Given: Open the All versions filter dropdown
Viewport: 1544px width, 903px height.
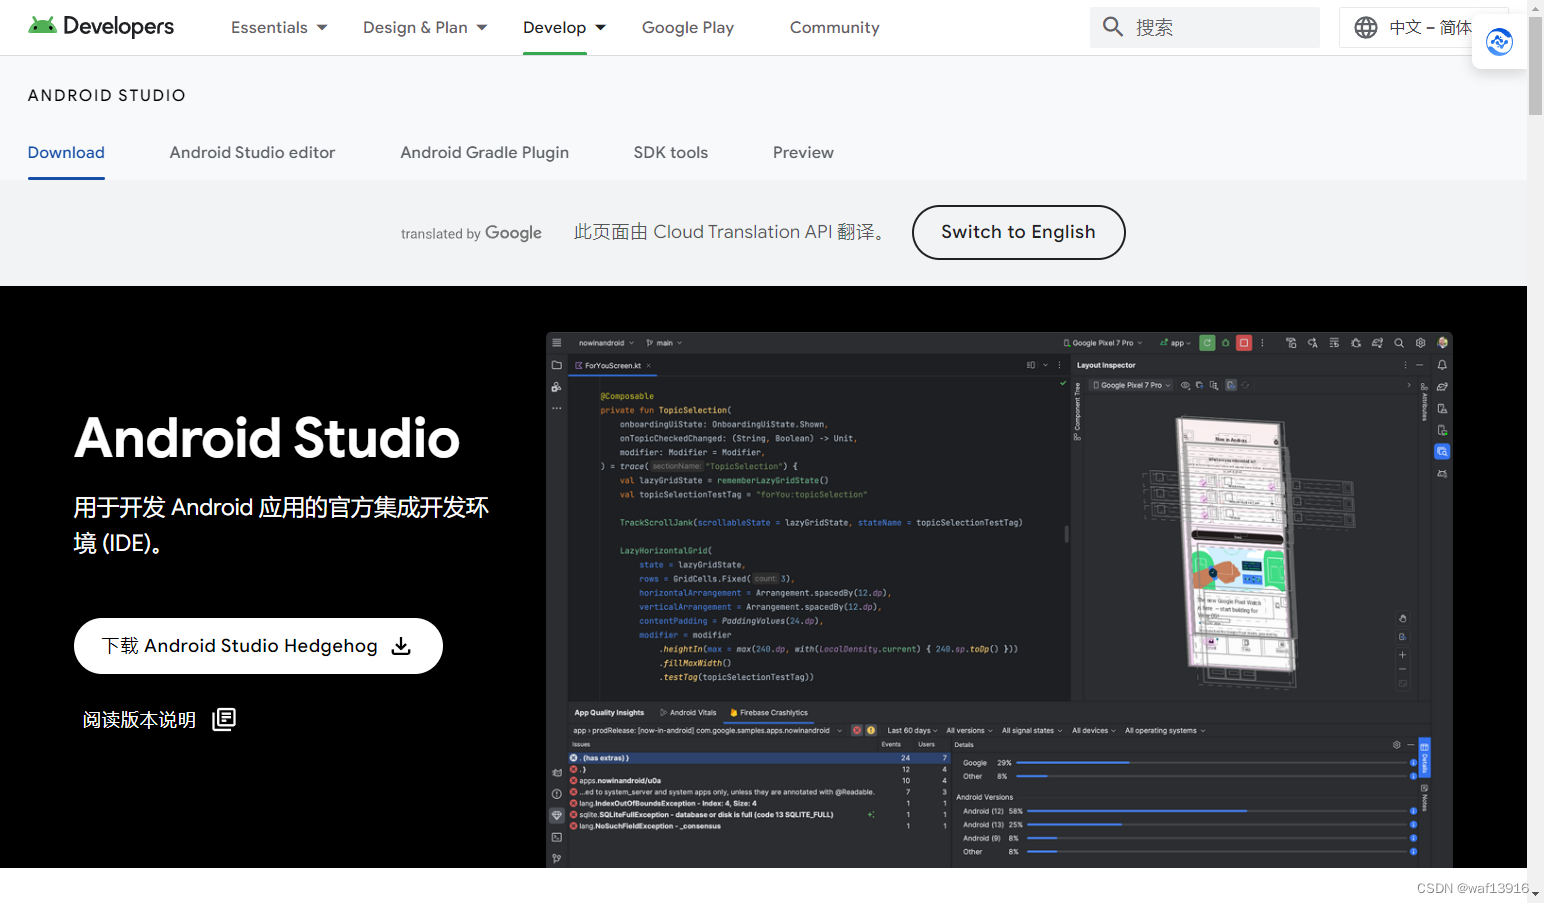Looking at the screenshot, I should (969, 730).
